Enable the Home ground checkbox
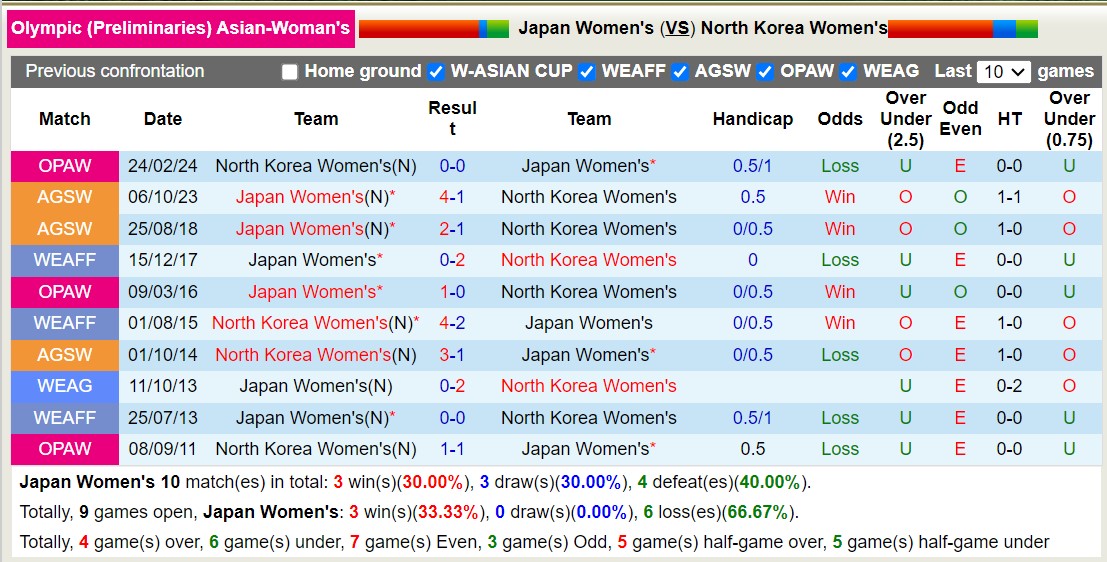The image size is (1107, 562). coord(290,72)
